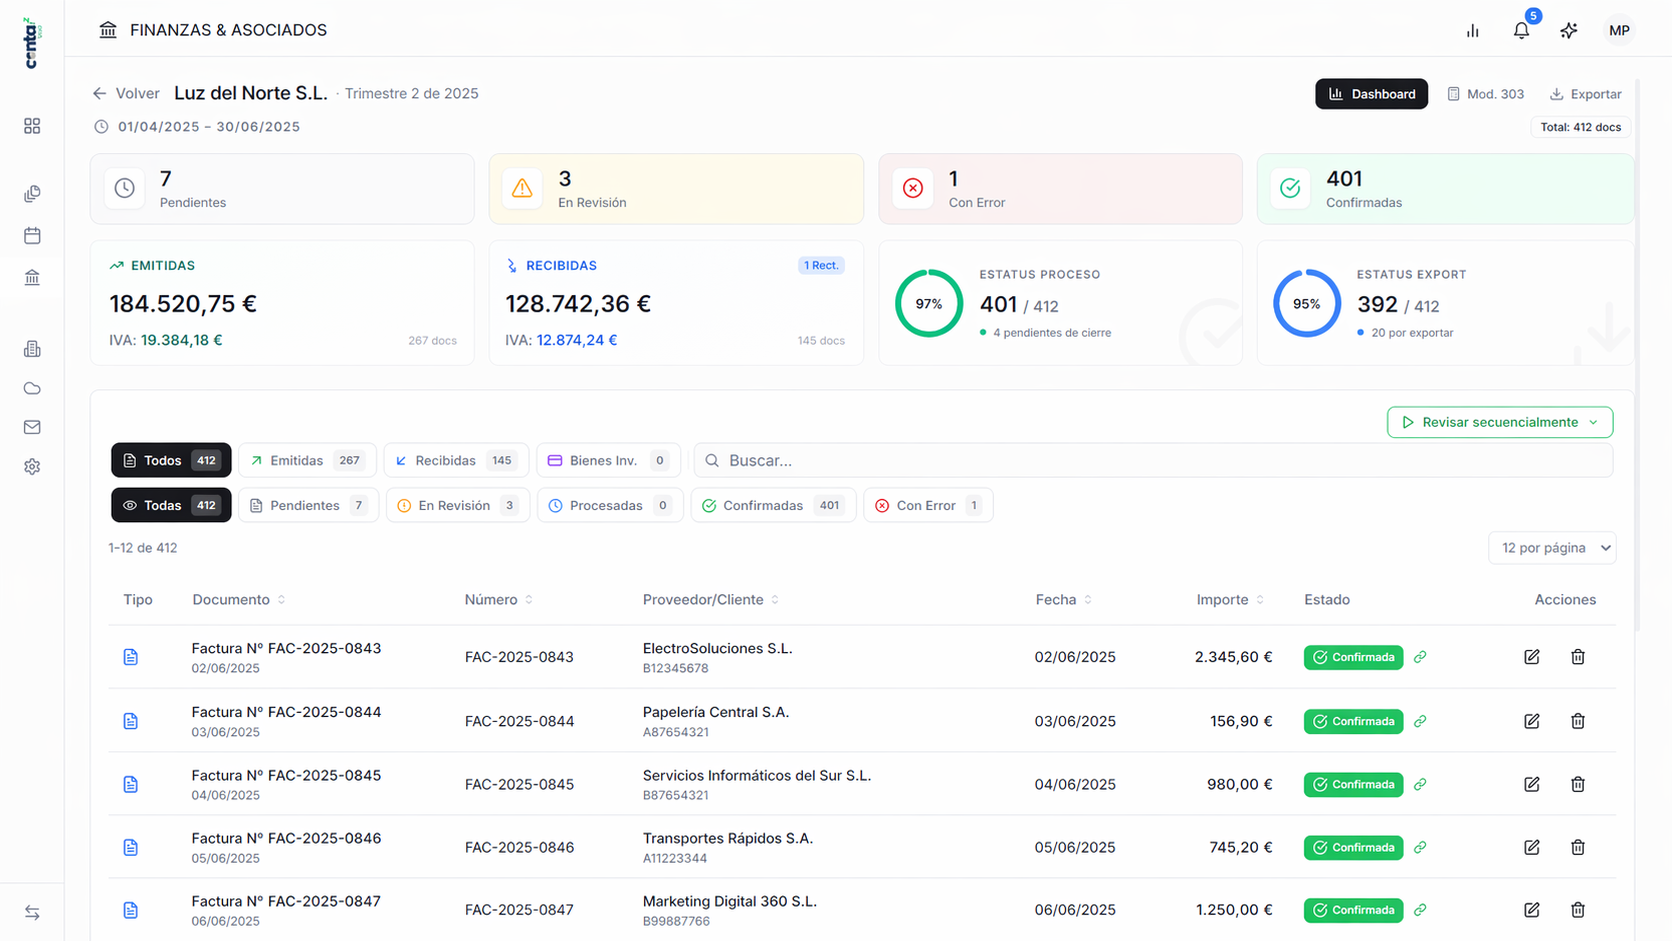
Task: Open the statistics bar-chart icon in header
Action: click(x=1472, y=30)
